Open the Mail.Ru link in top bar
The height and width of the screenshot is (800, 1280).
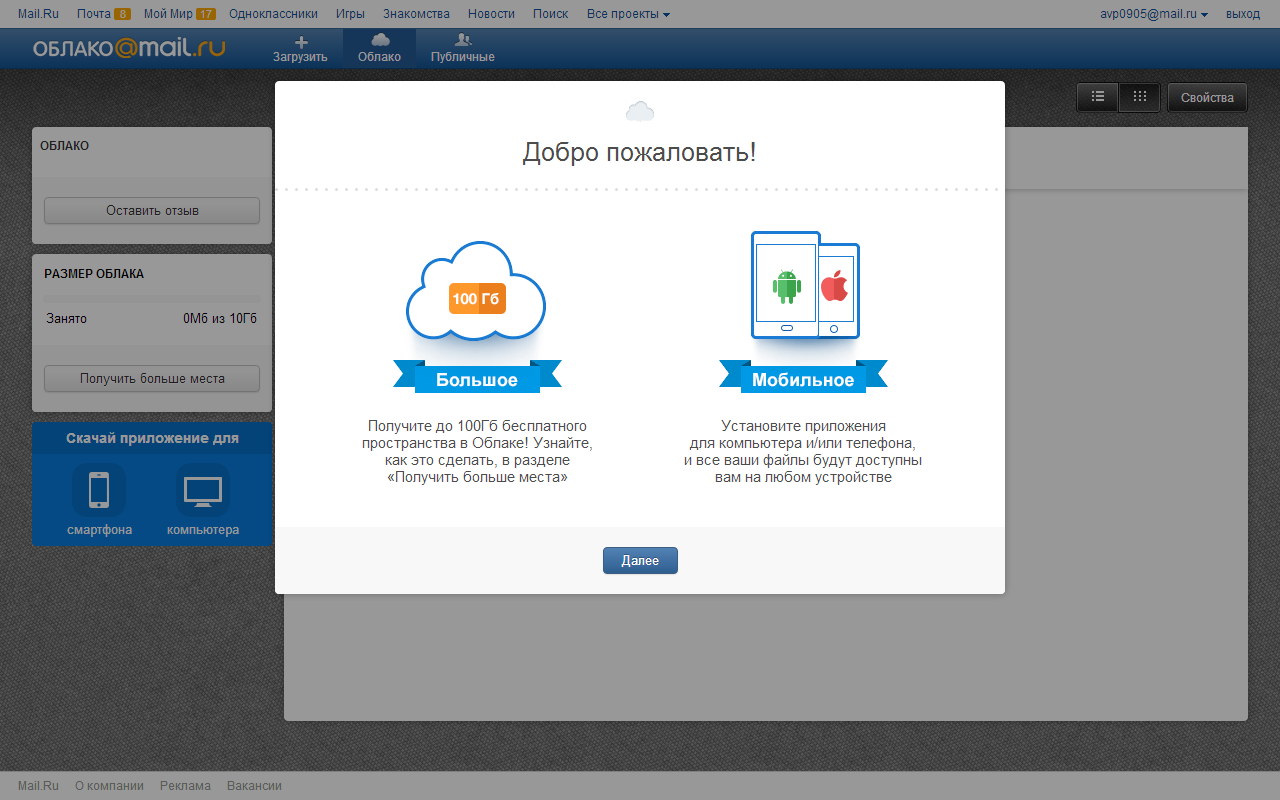[39, 14]
